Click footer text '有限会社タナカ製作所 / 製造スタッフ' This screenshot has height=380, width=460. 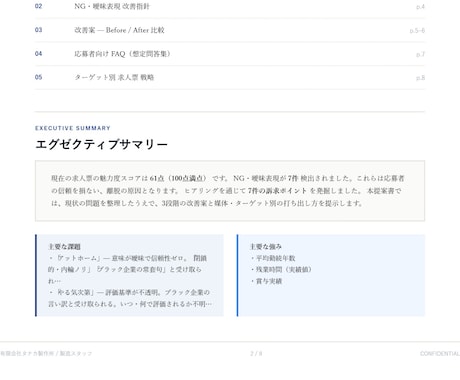pos(46,353)
